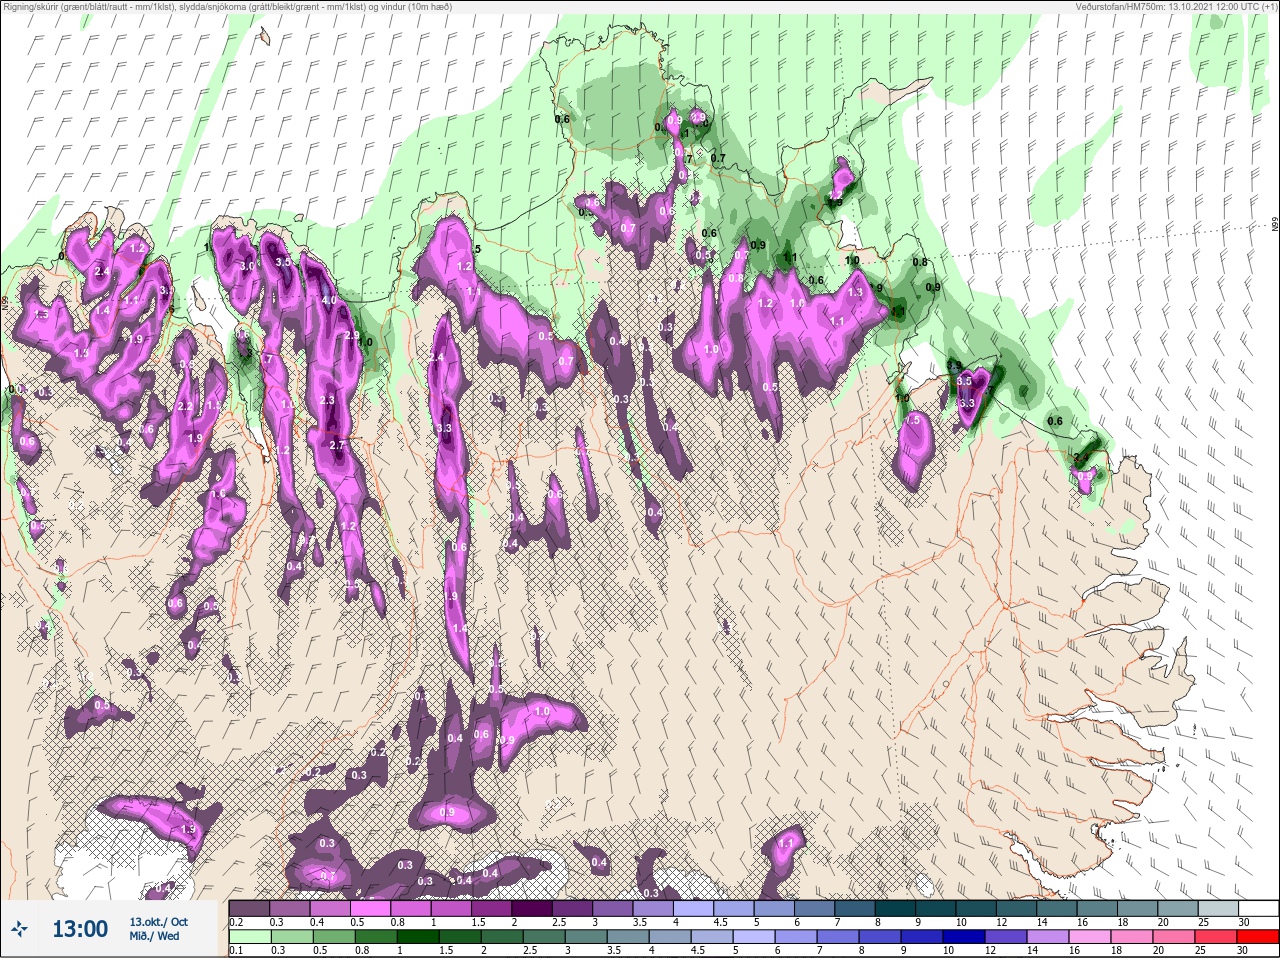The width and height of the screenshot is (1280, 958).
Task: Select the pink 16 mm rain legend swatch
Action: pyautogui.click(x=1089, y=937)
